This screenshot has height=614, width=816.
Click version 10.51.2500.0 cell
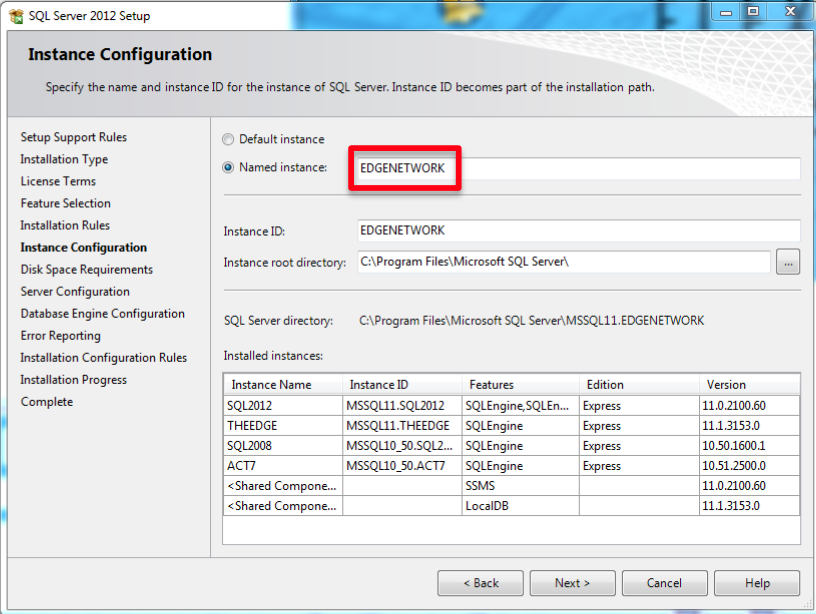pyautogui.click(x=749, y=466)
